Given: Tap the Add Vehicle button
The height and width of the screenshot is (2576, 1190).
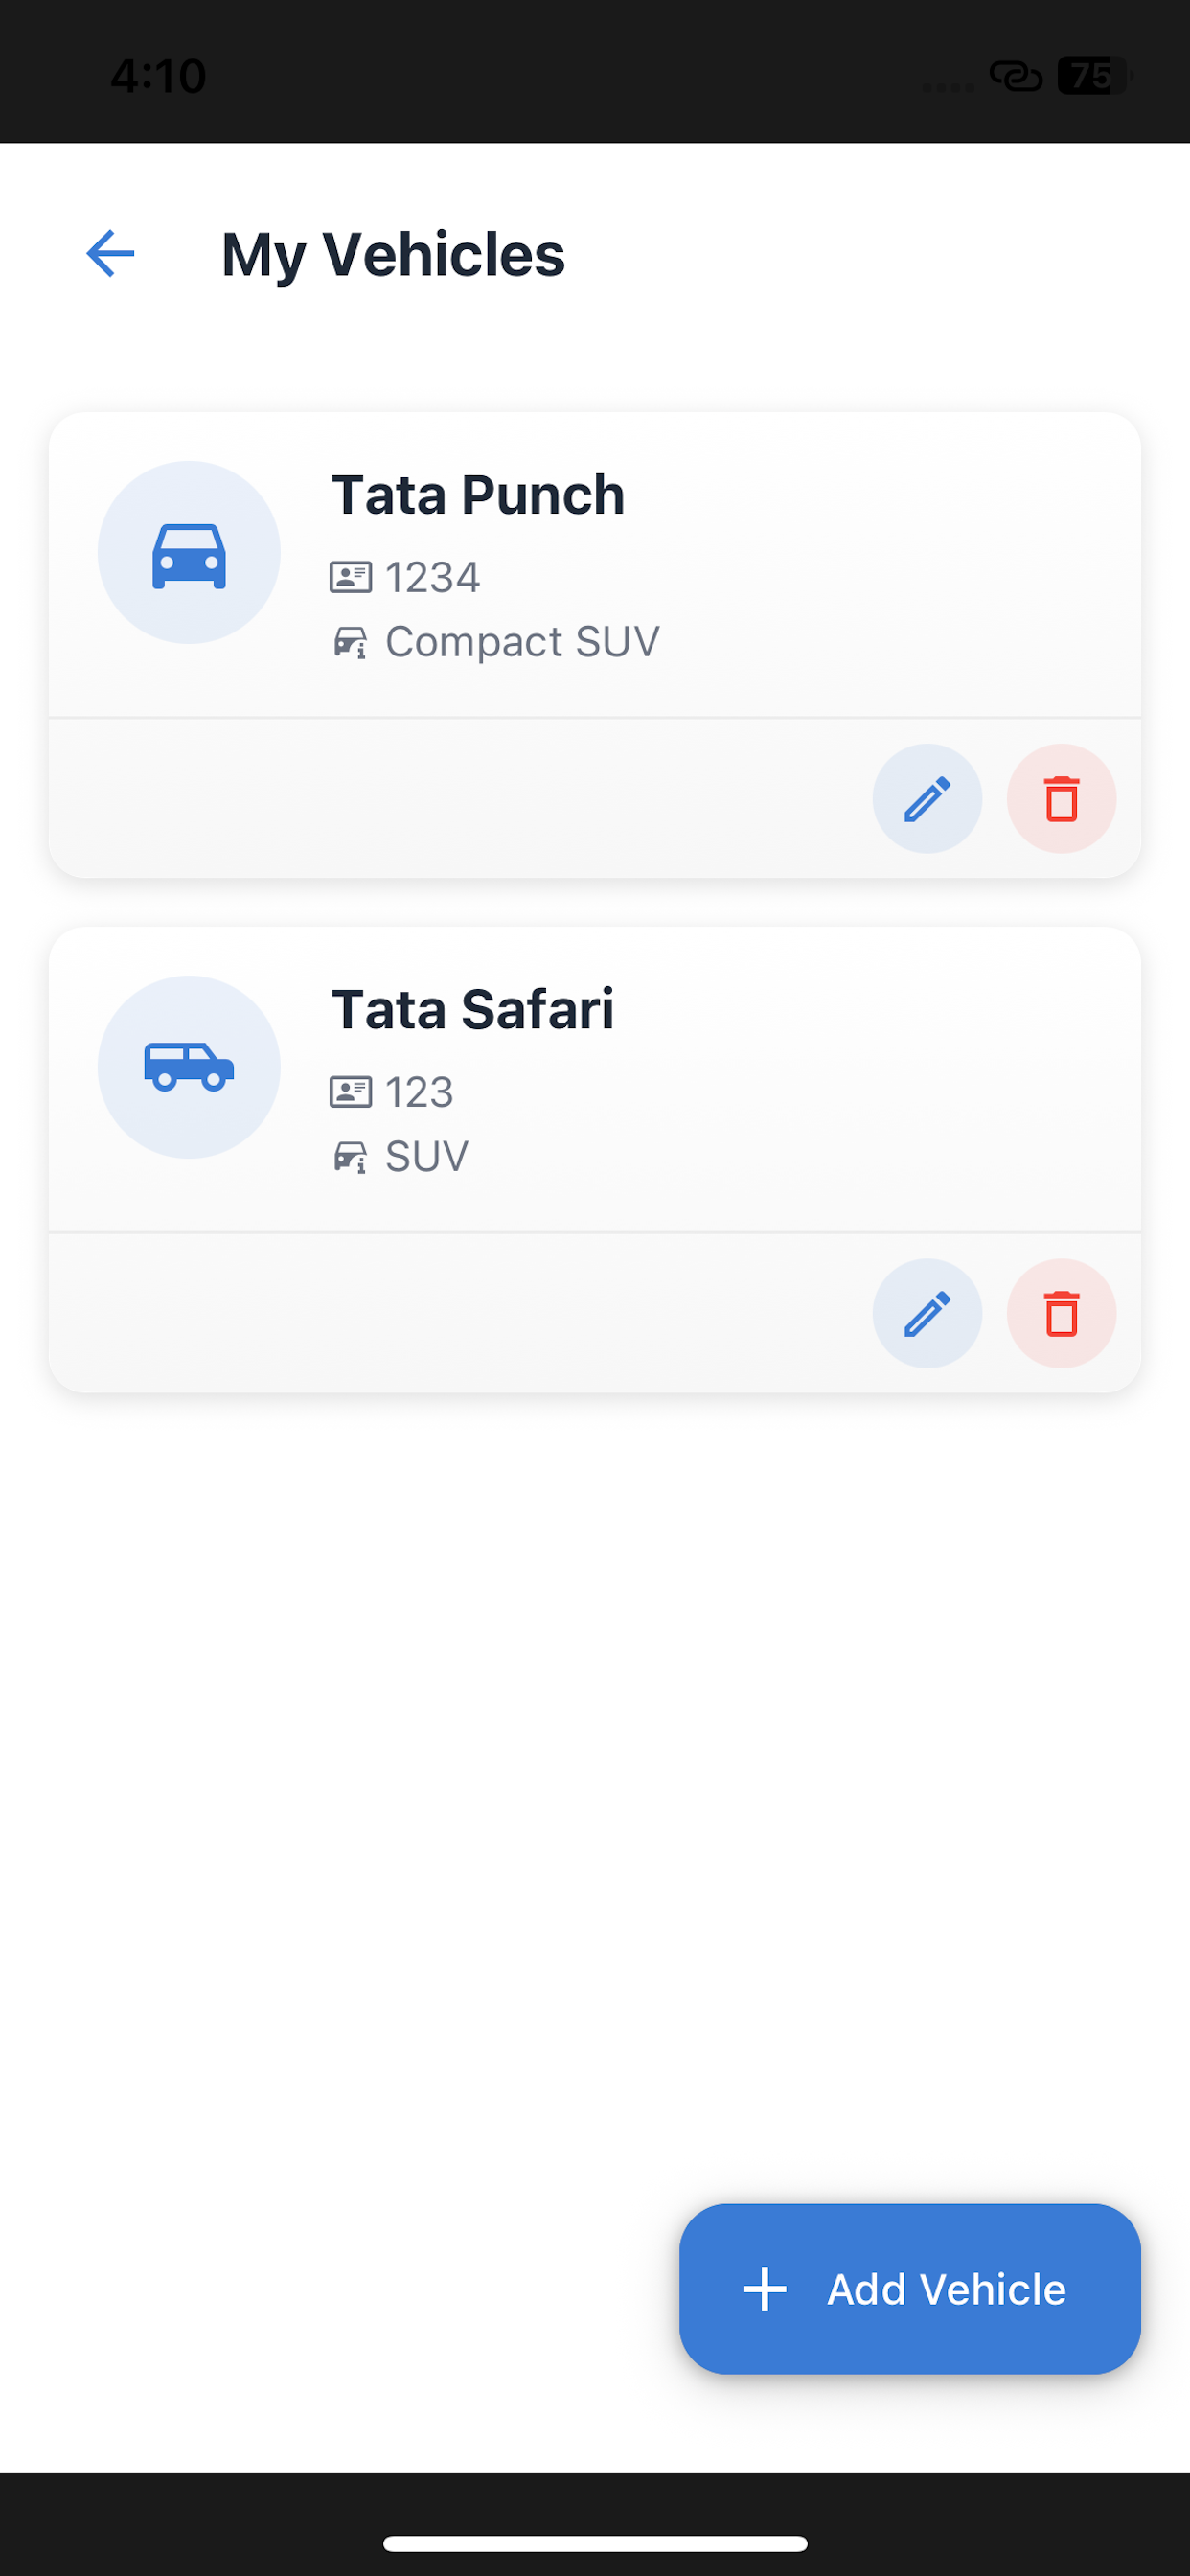Looking at the screenshot, I should pyautogui.click(x=910, y=2289).
